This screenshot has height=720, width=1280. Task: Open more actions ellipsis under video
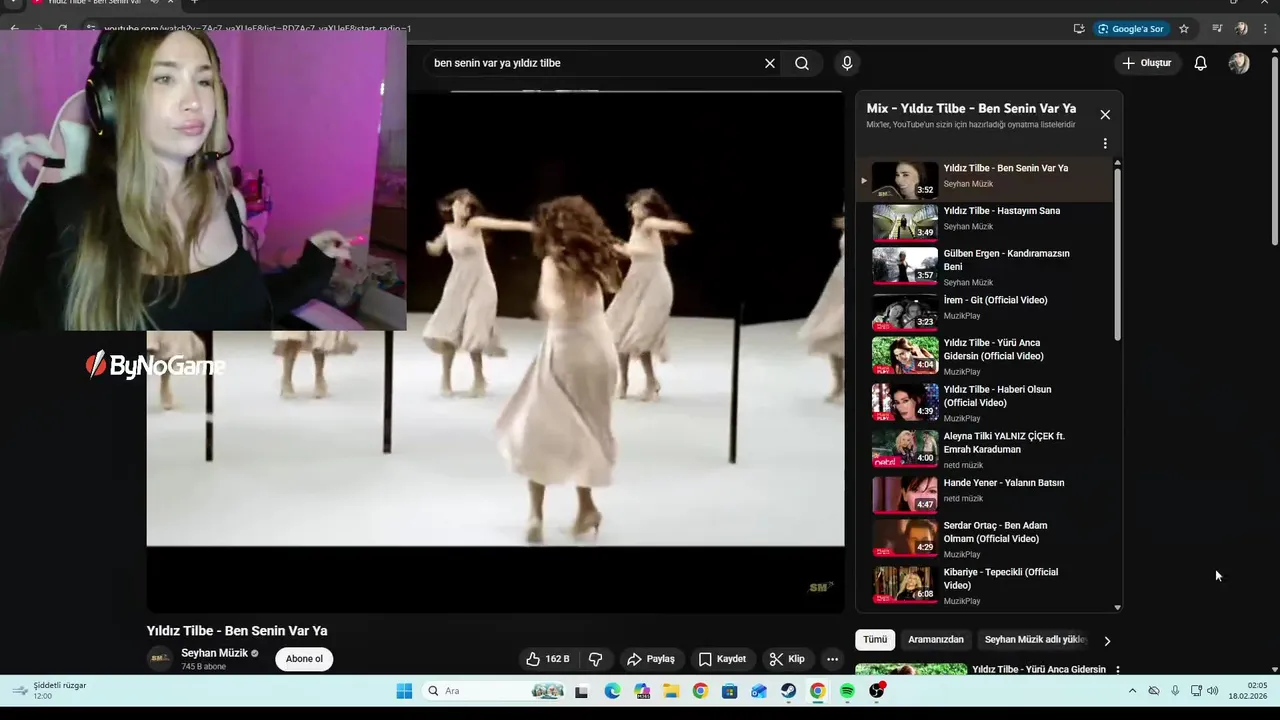click(832, 659)
